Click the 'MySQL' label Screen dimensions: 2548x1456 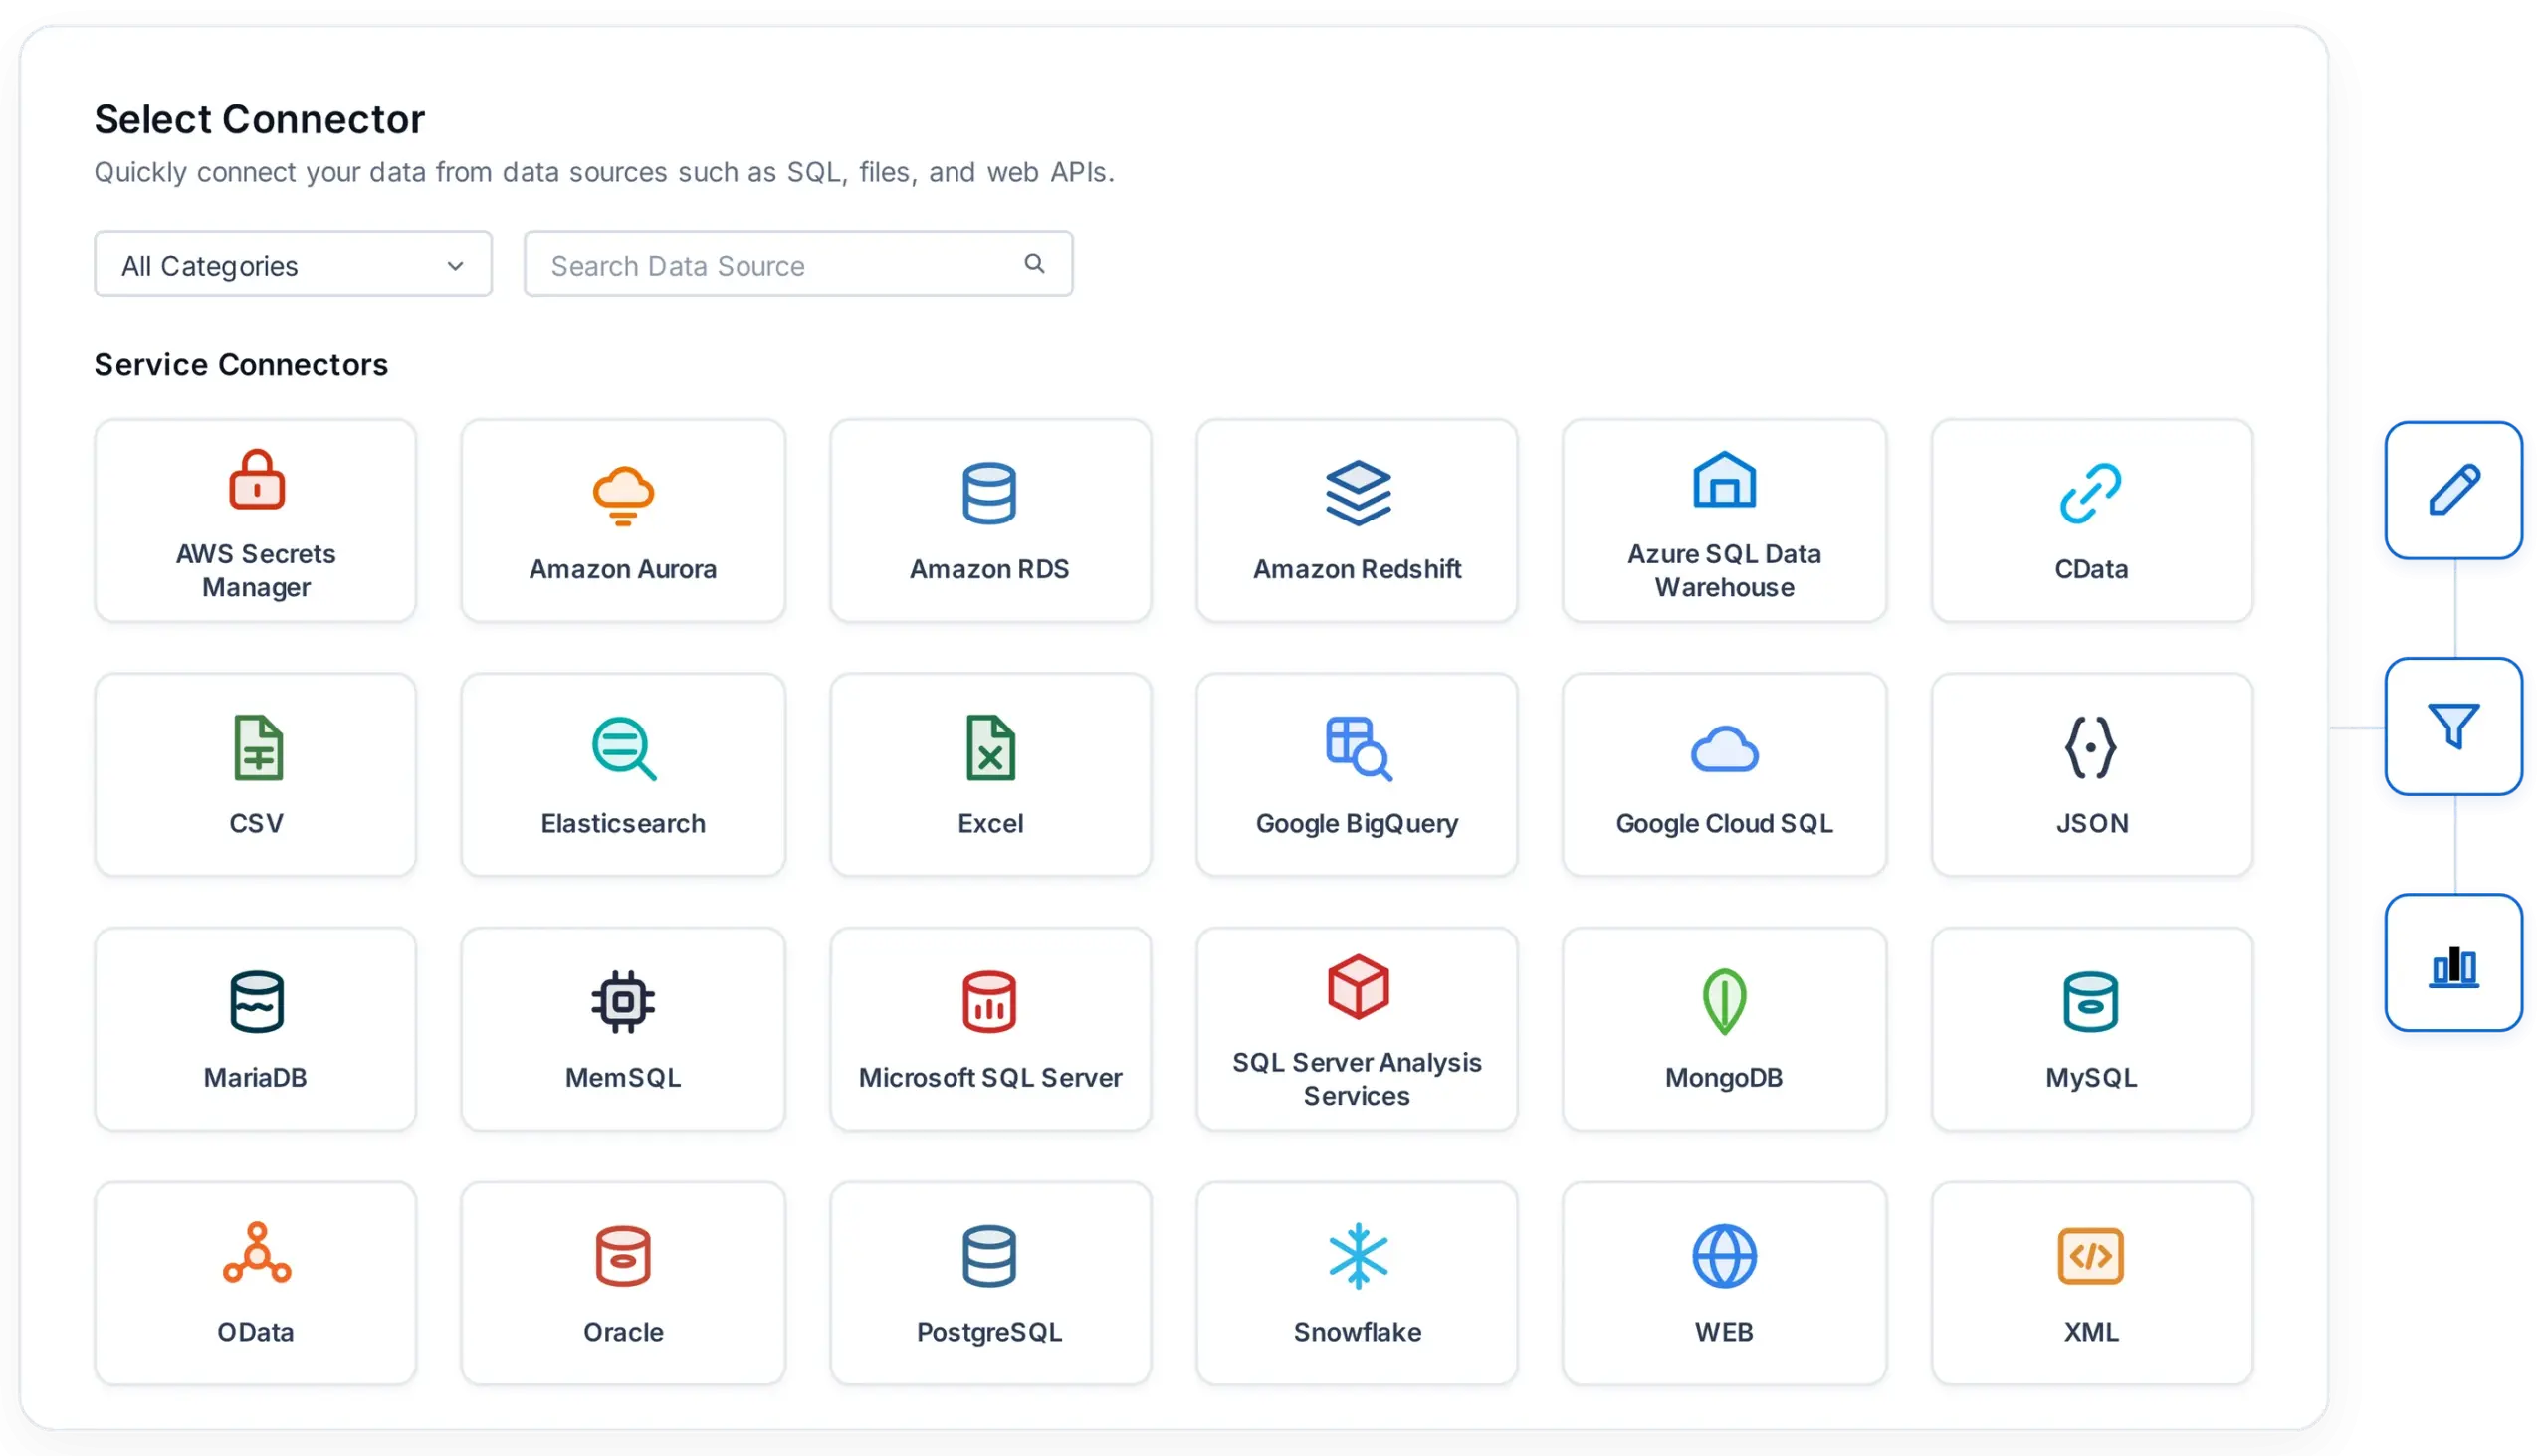click(2091, 1078)
